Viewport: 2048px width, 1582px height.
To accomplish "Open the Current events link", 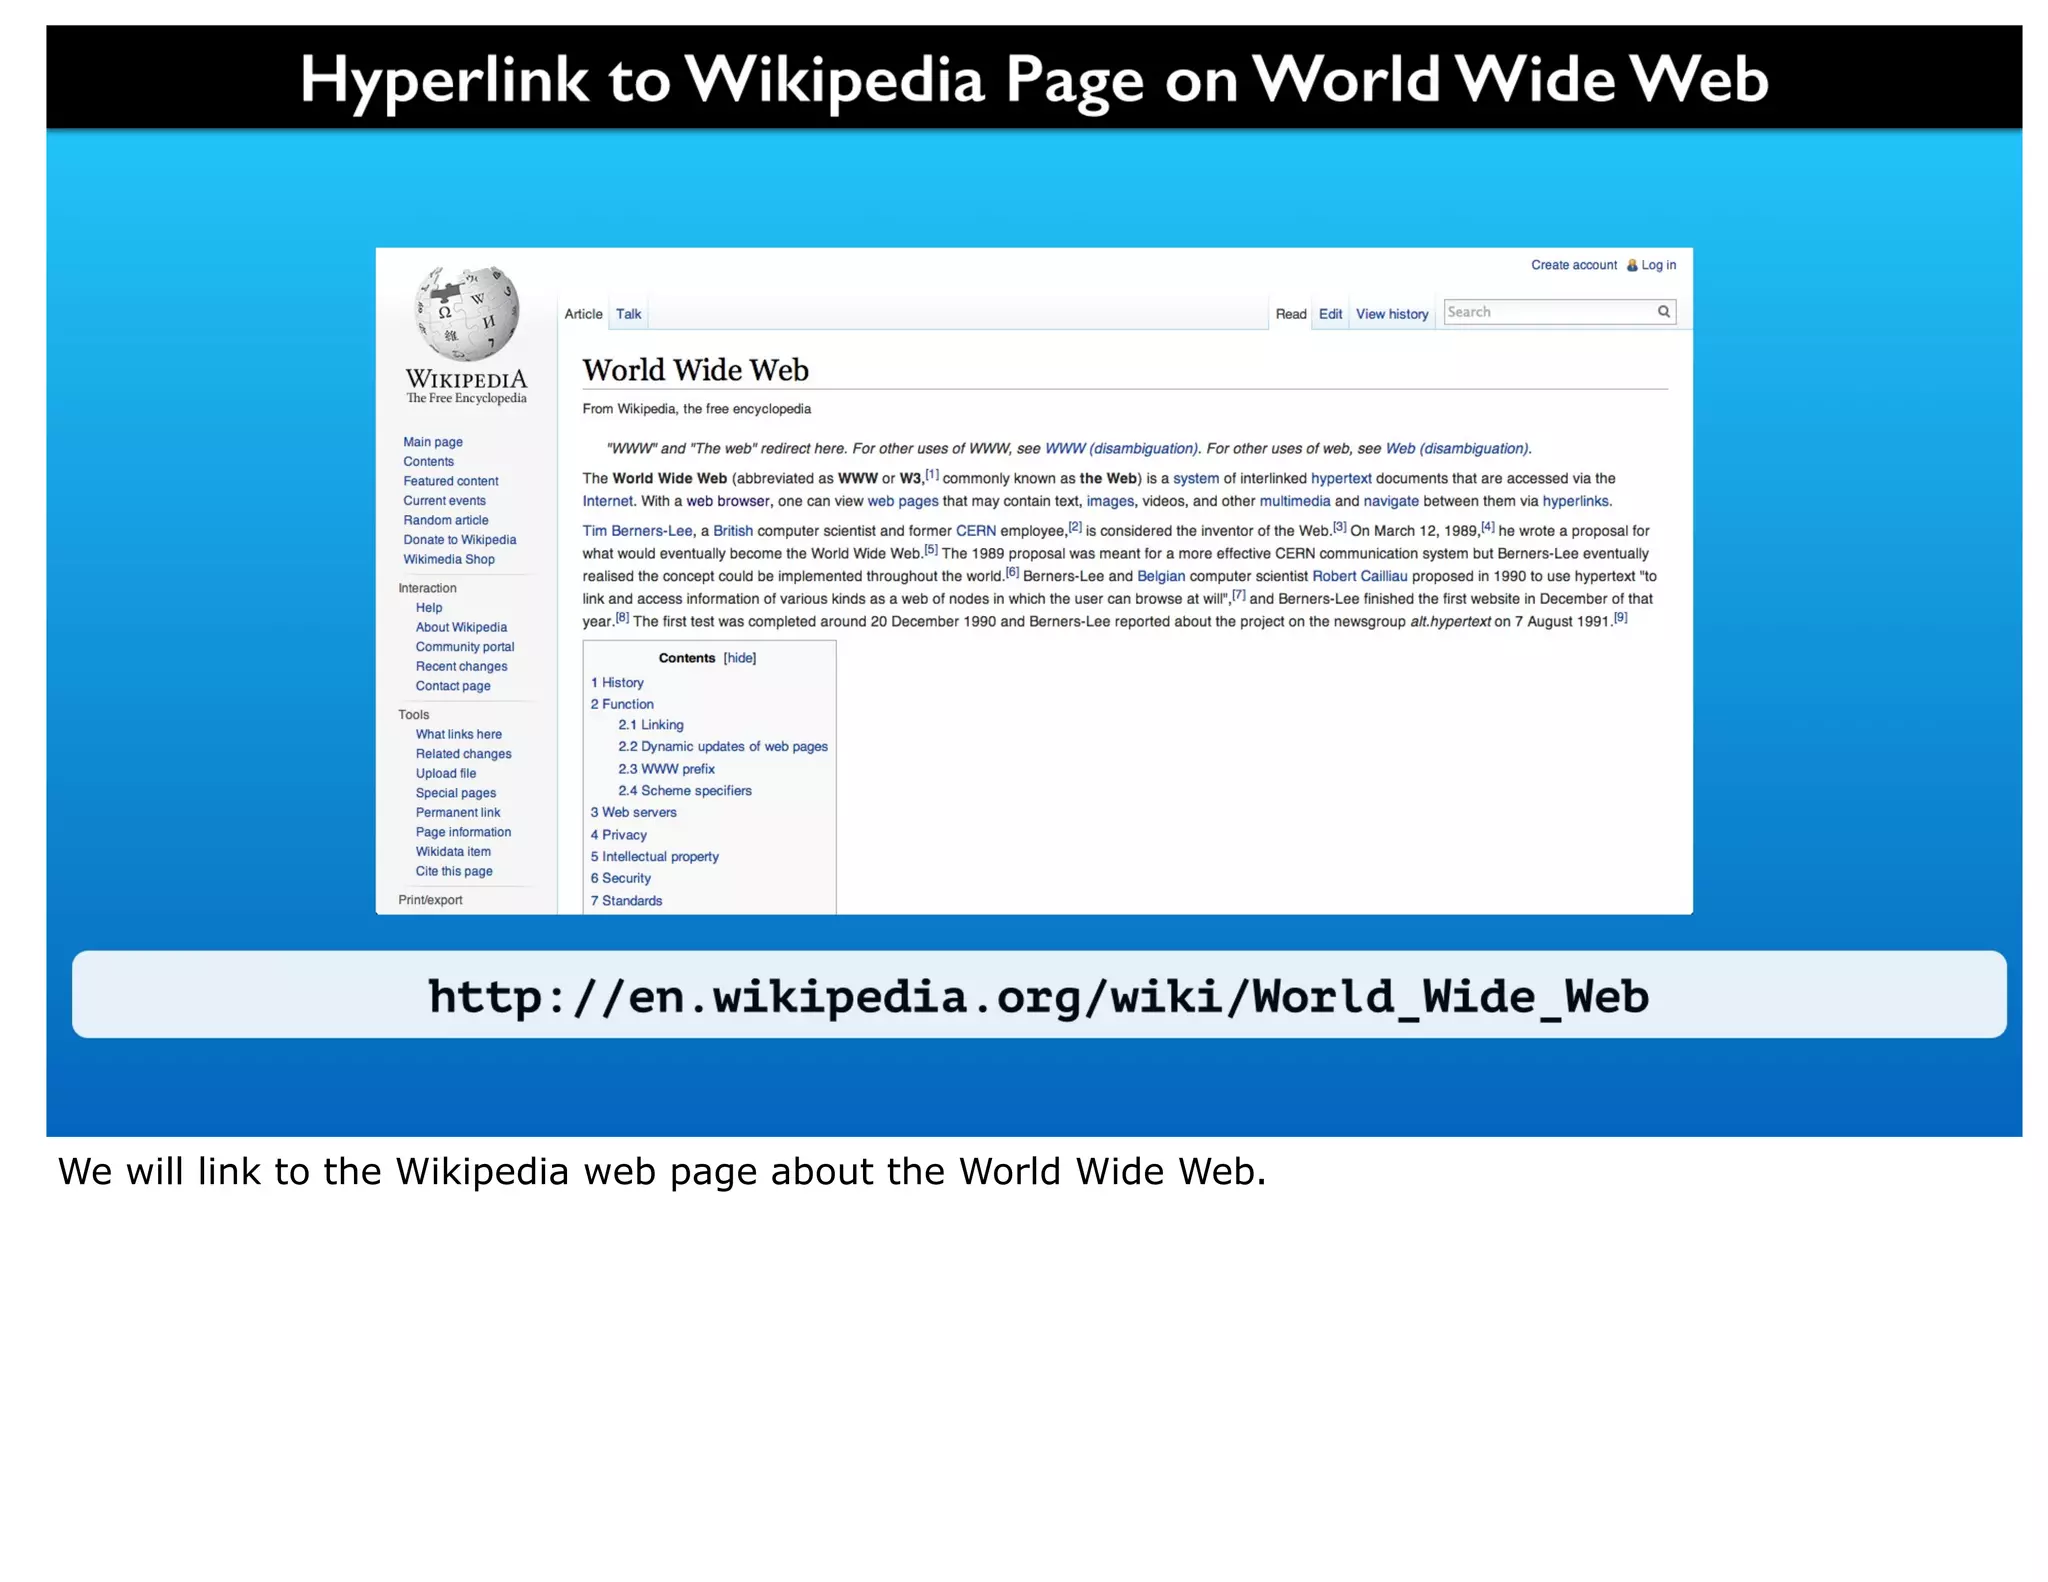I will (444, 501).
